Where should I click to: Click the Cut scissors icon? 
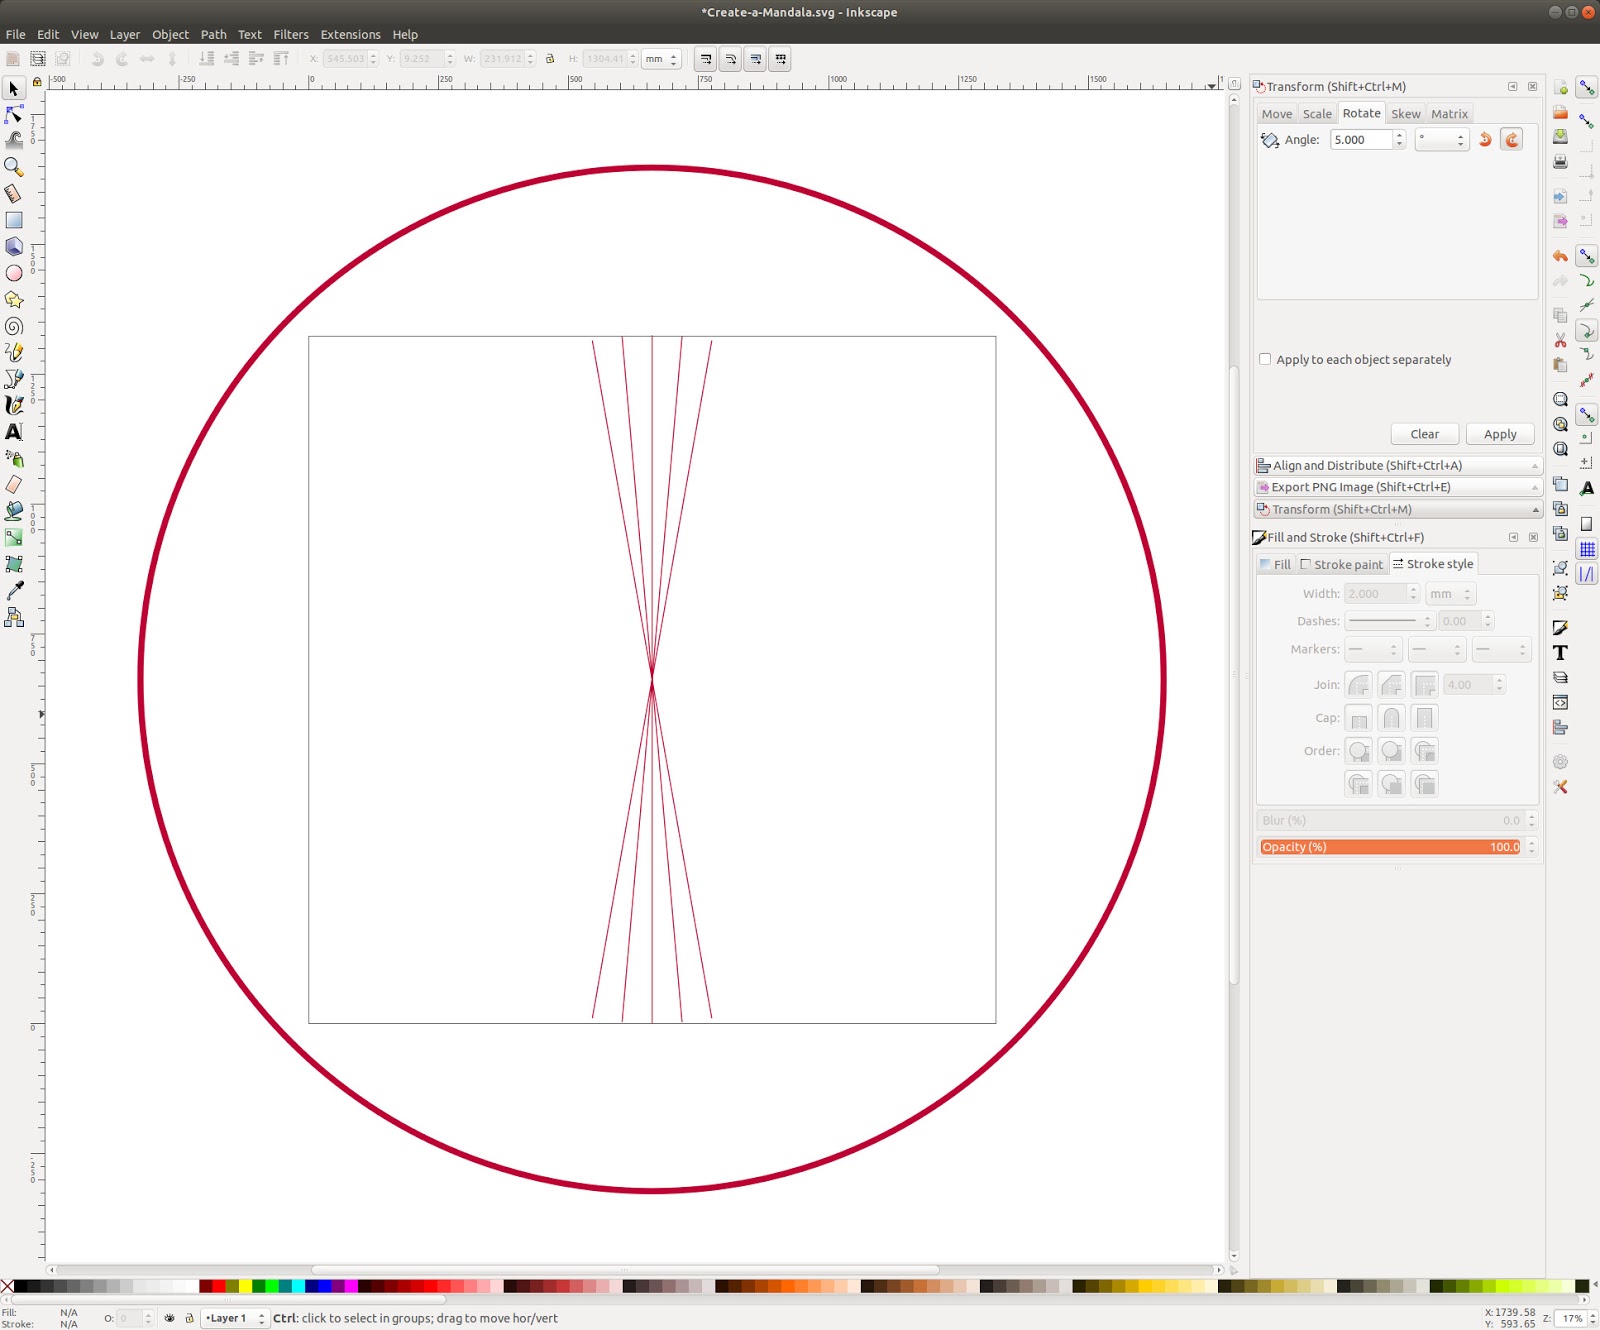coord(1560,341)
